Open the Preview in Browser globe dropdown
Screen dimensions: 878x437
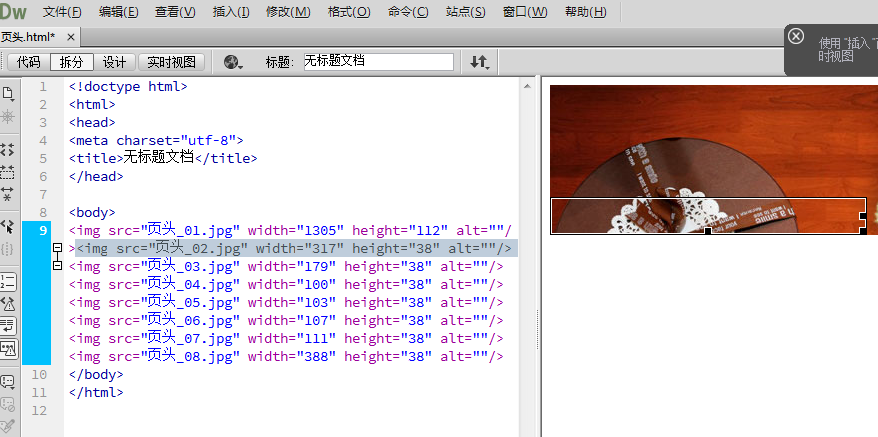tap(233, 62)
